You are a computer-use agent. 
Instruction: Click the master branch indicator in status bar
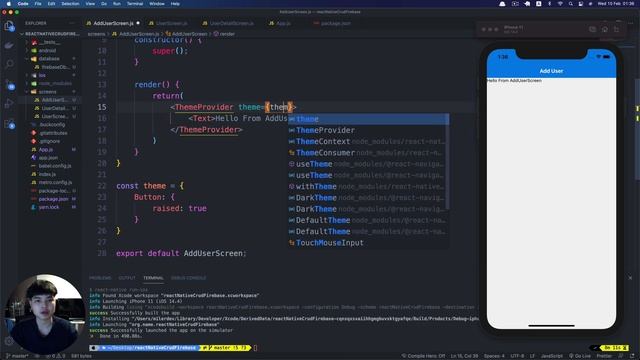pos(17,356)
